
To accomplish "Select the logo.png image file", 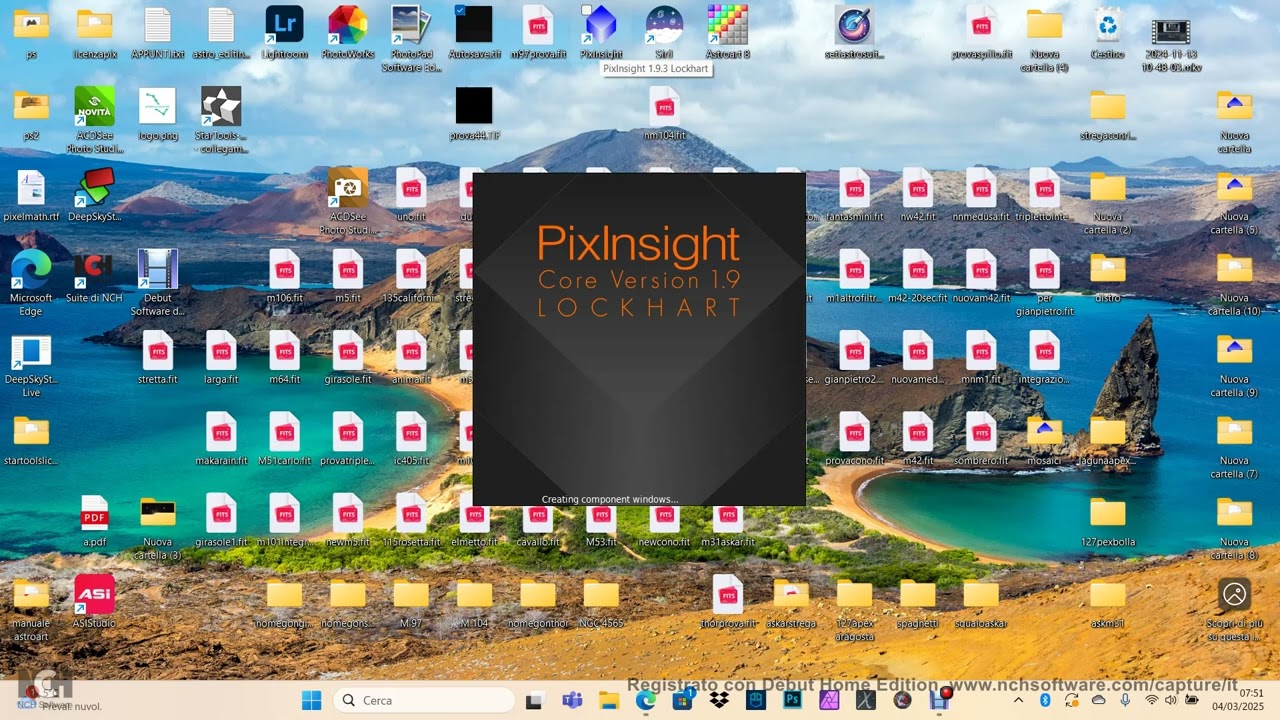I will pyautogui.click(x=157, y=105).
